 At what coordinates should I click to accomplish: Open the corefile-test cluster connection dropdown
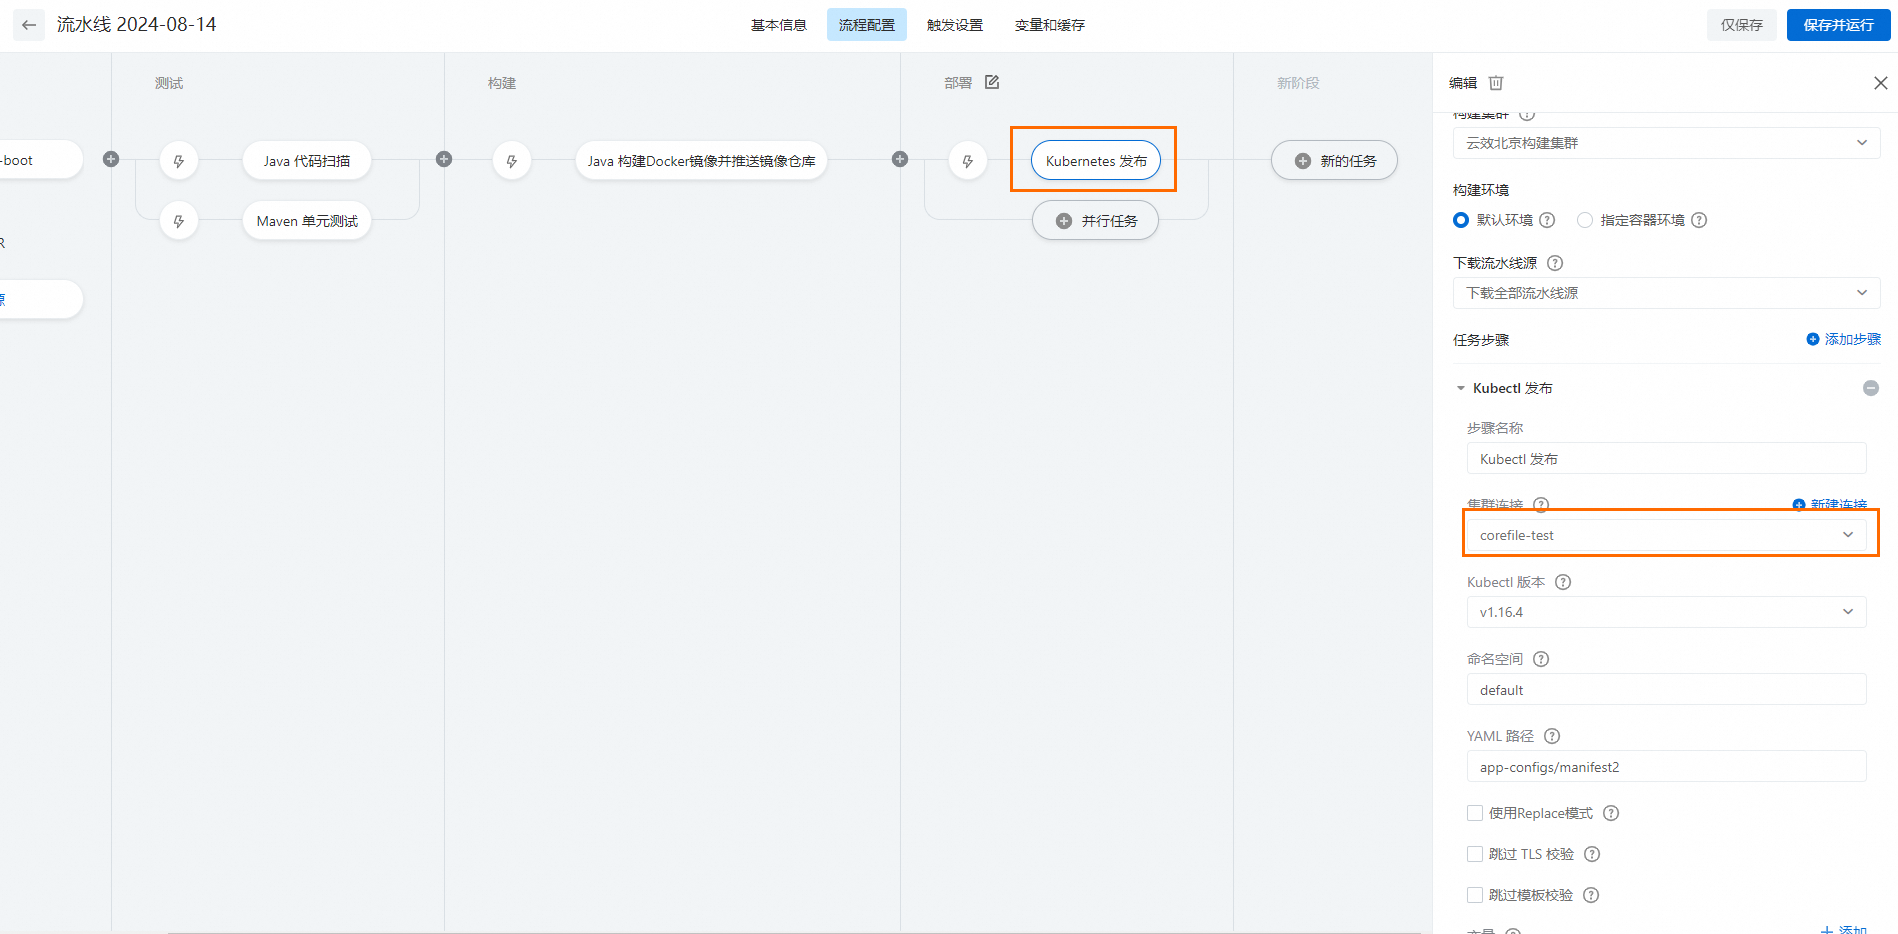(1666, 535)
